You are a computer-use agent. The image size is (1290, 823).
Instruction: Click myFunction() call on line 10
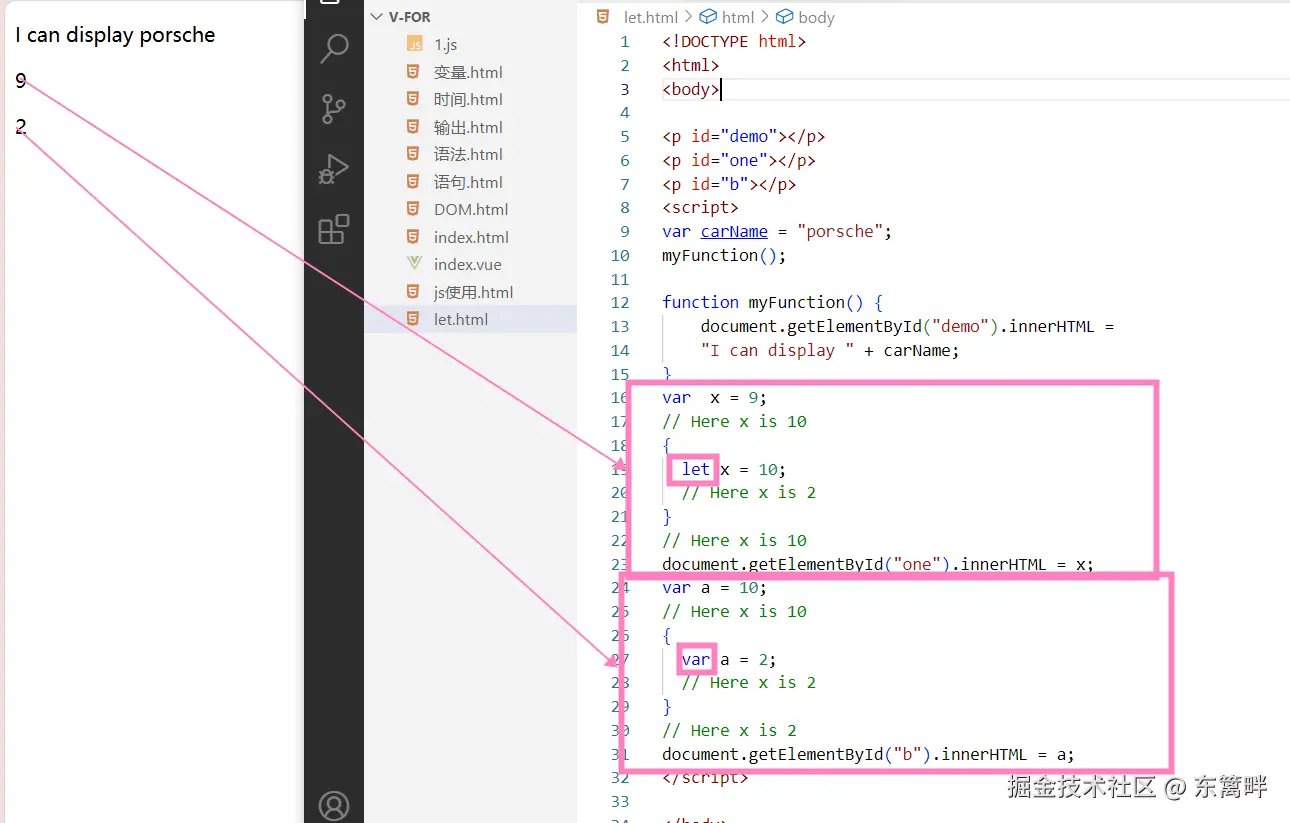click(724, 256)
